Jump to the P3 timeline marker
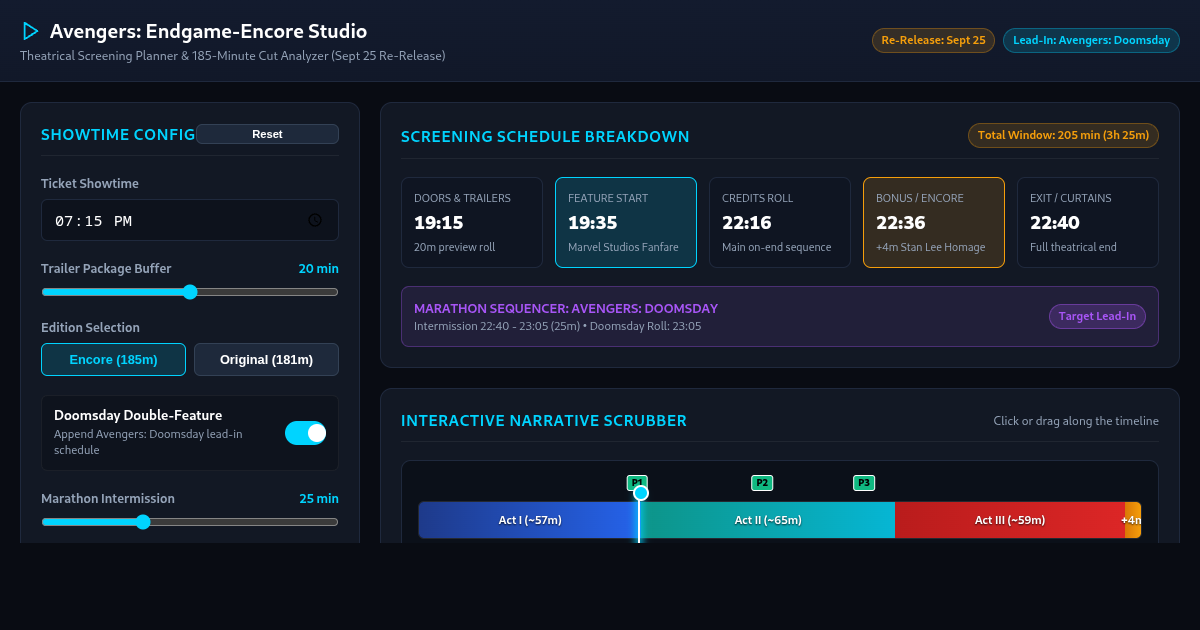Image resolution: width=1200 pixels, height=630 pixels. point(864,483)
